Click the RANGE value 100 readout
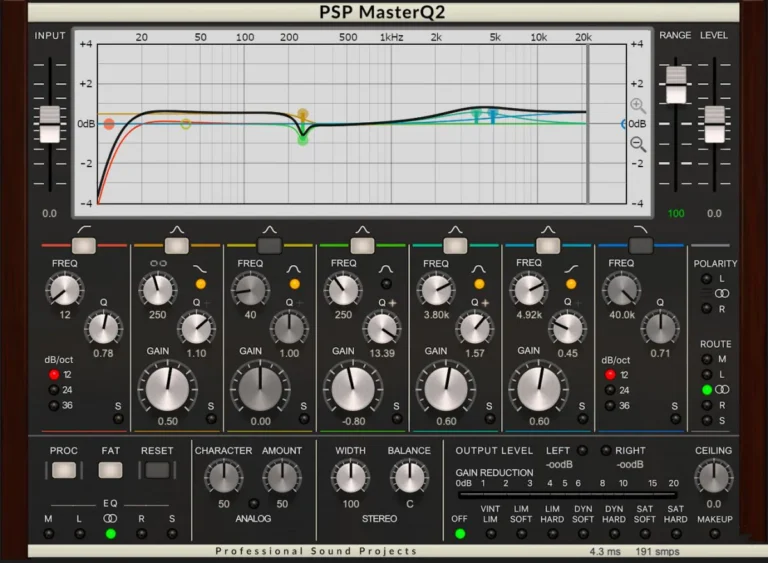This screenshot has width=768, height=563. [676, 214]
